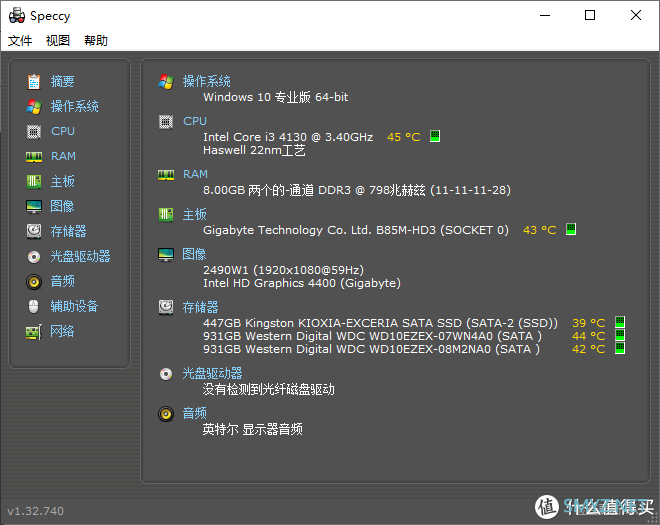
Task: Click the Haswell 22nm工艺 text
Action: pyautogui.click(x=254, y=150)
